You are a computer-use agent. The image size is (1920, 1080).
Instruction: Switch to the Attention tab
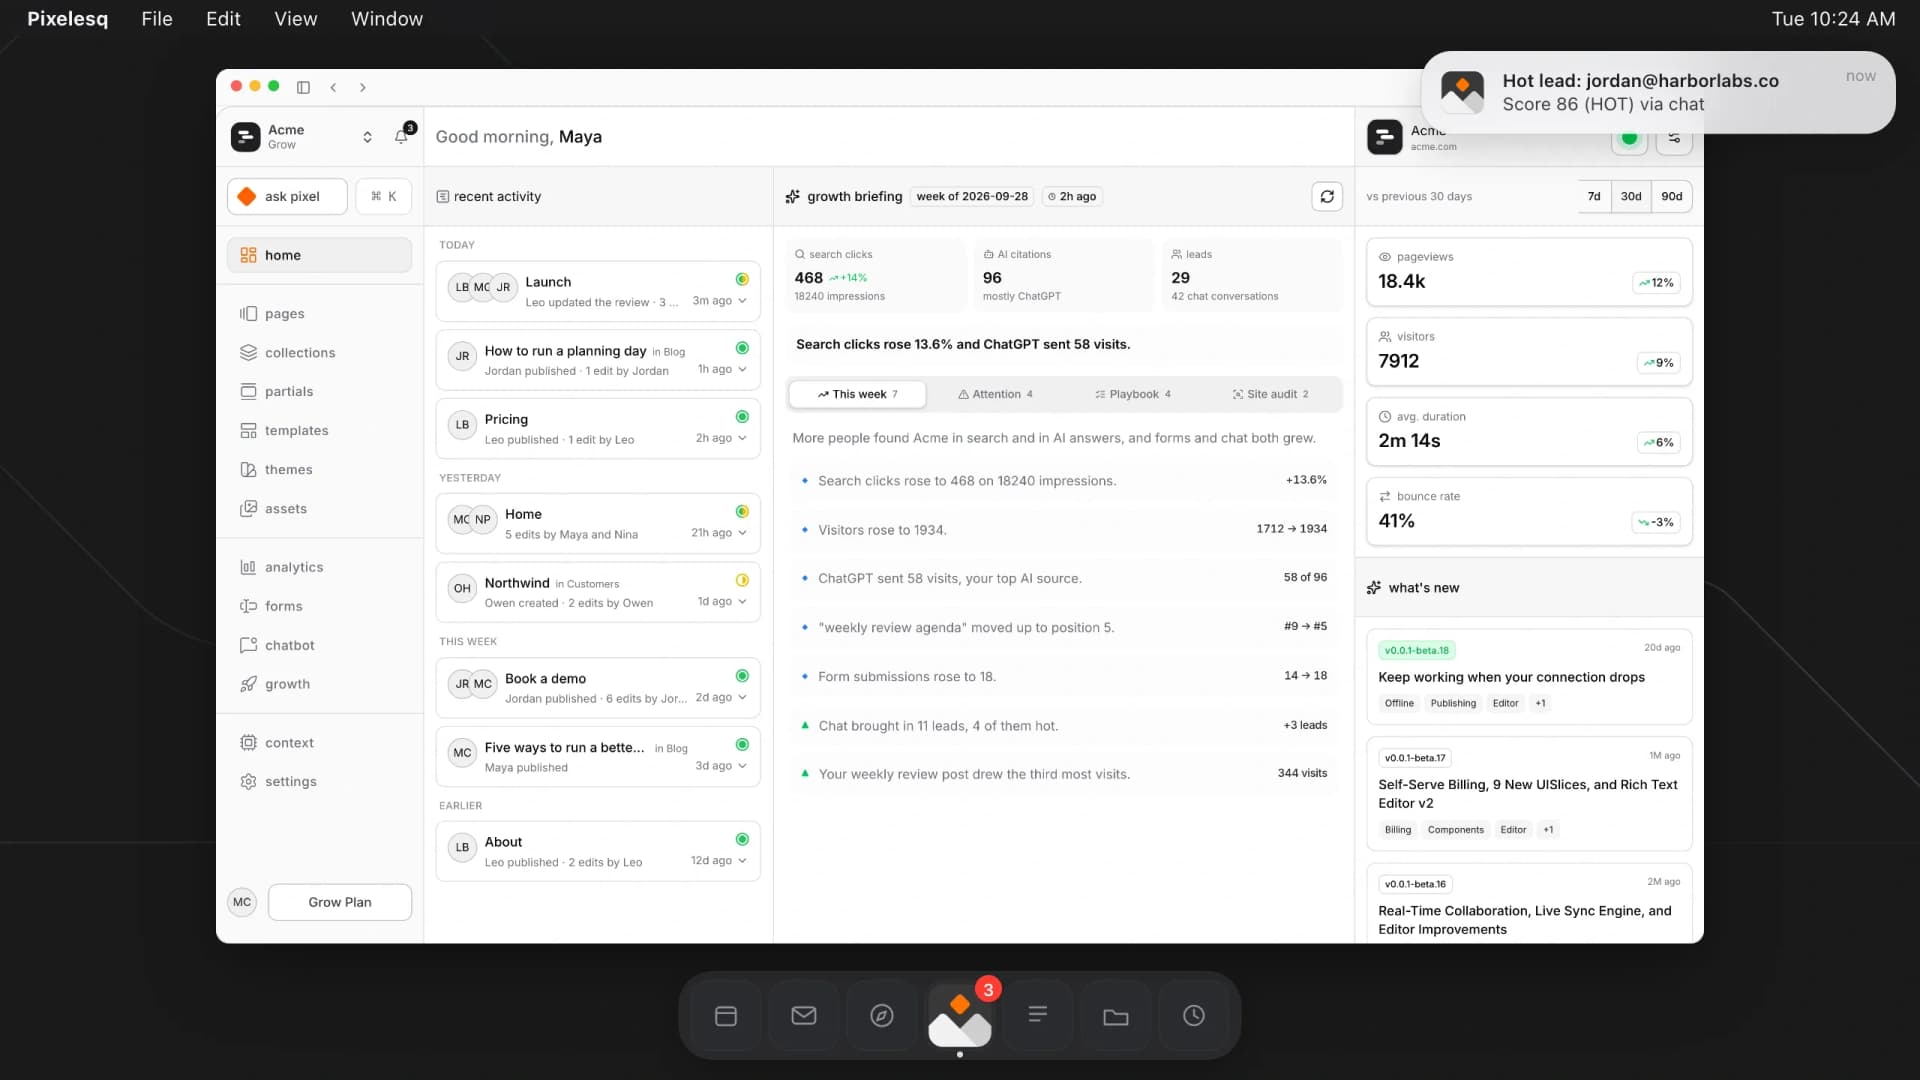[995, 394]
